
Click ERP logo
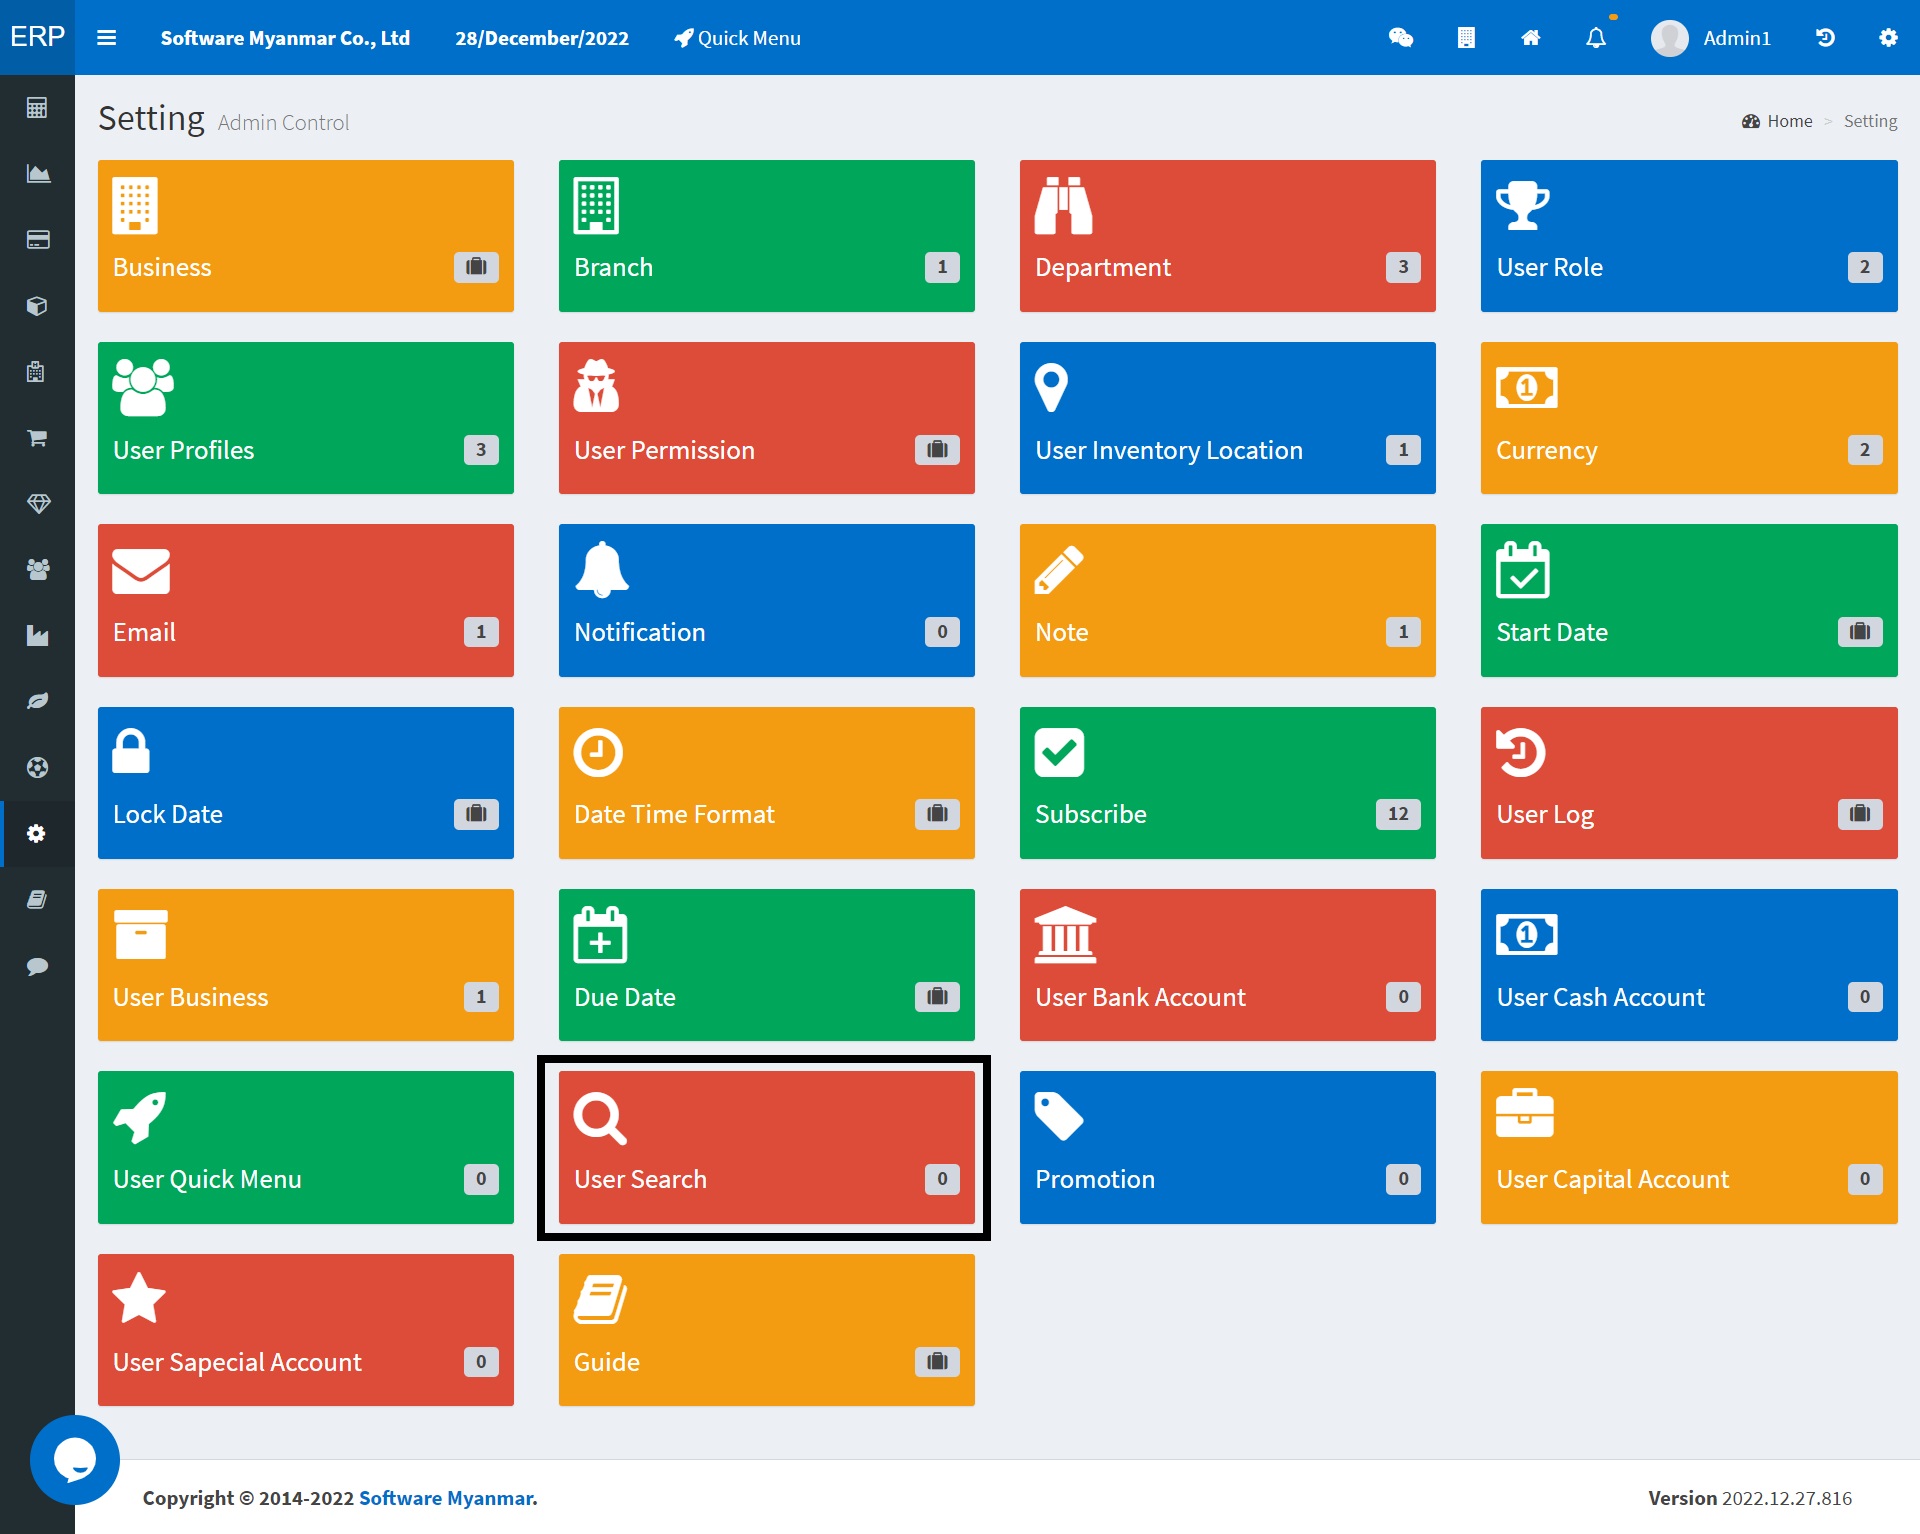pyautogui.click(x=37, y=37)
